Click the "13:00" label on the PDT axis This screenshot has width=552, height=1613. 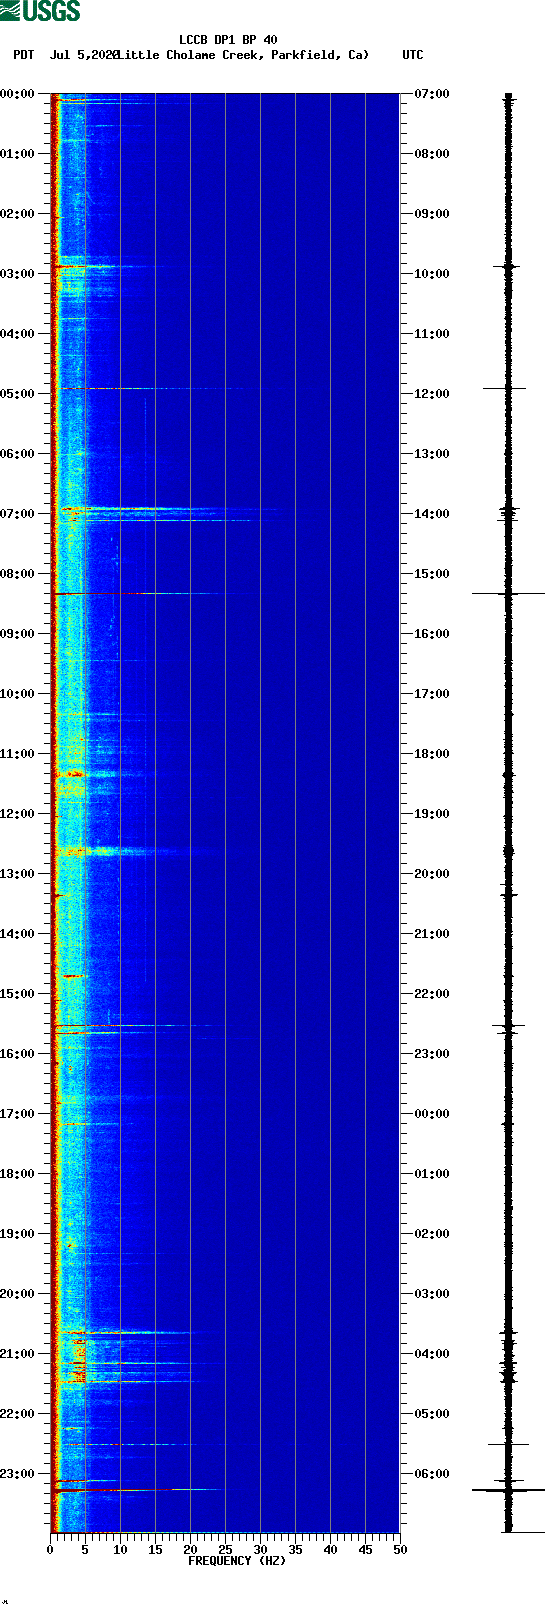[17, 874]
